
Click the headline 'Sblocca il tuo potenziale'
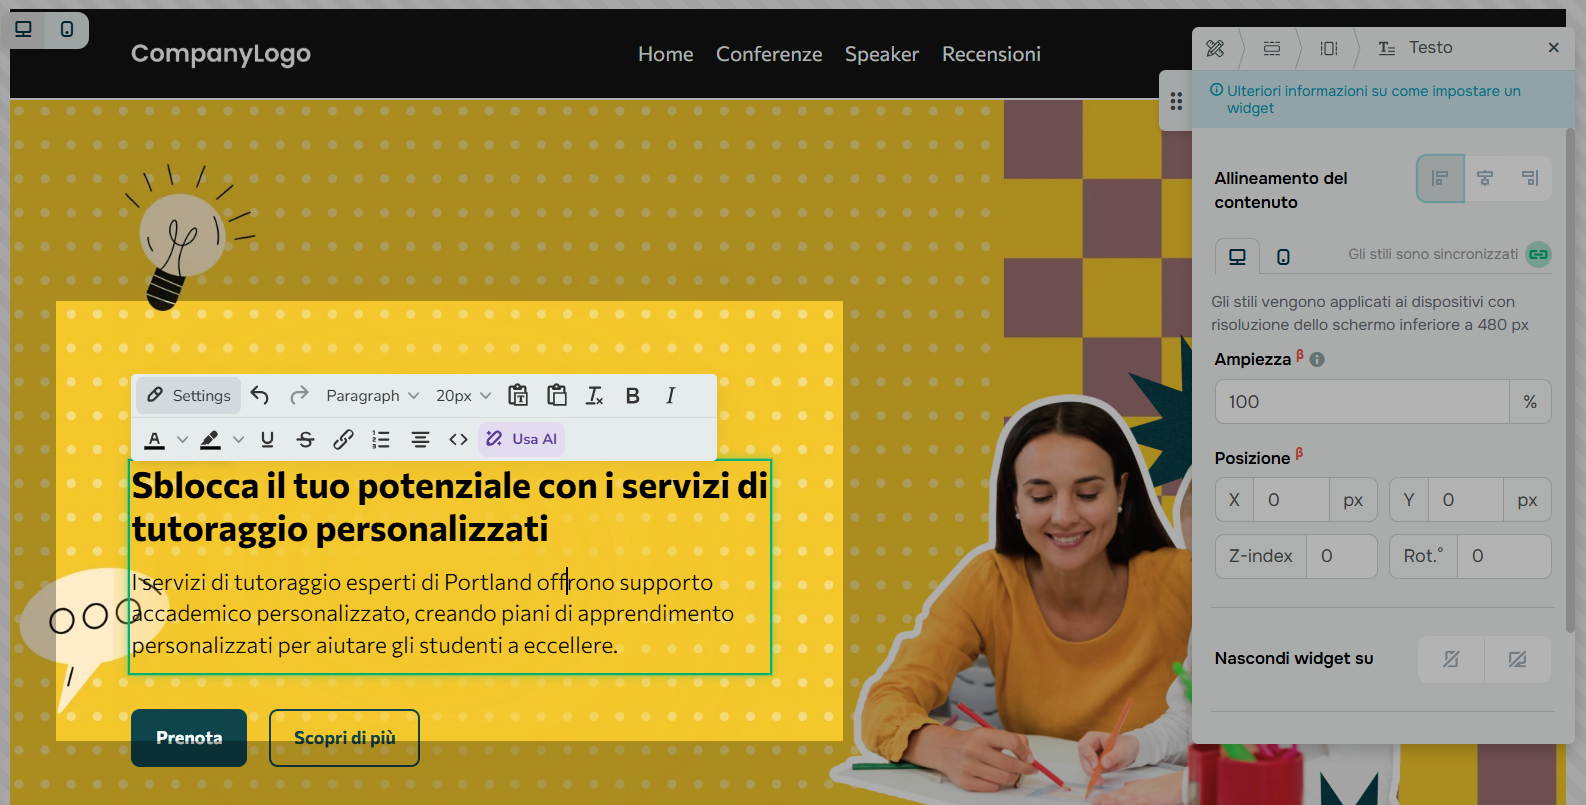click(x=450, y=507)
